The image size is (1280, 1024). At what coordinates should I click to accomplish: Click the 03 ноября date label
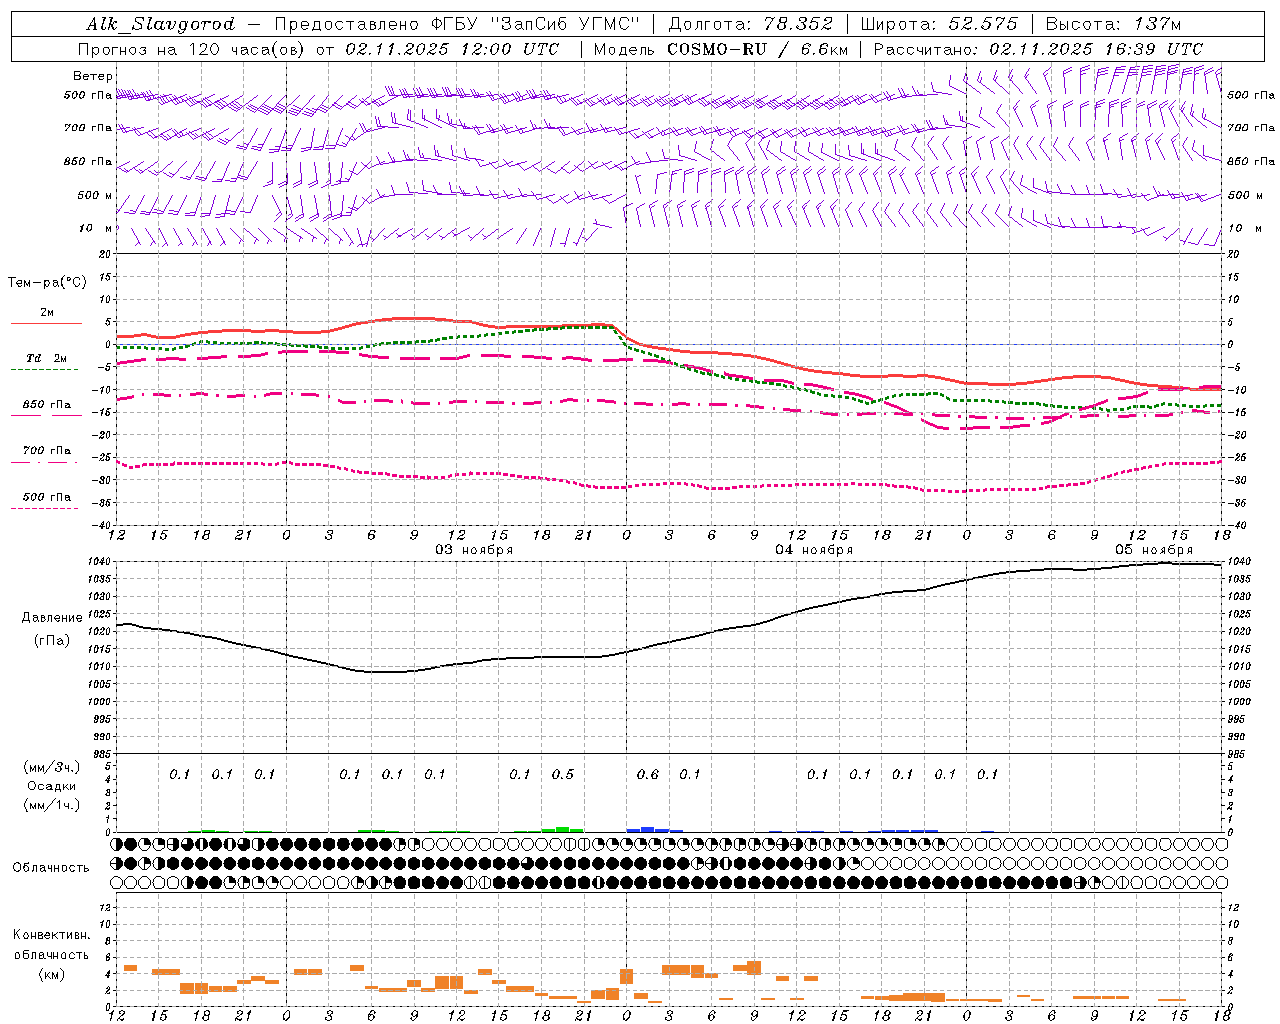tap(474, 550)
